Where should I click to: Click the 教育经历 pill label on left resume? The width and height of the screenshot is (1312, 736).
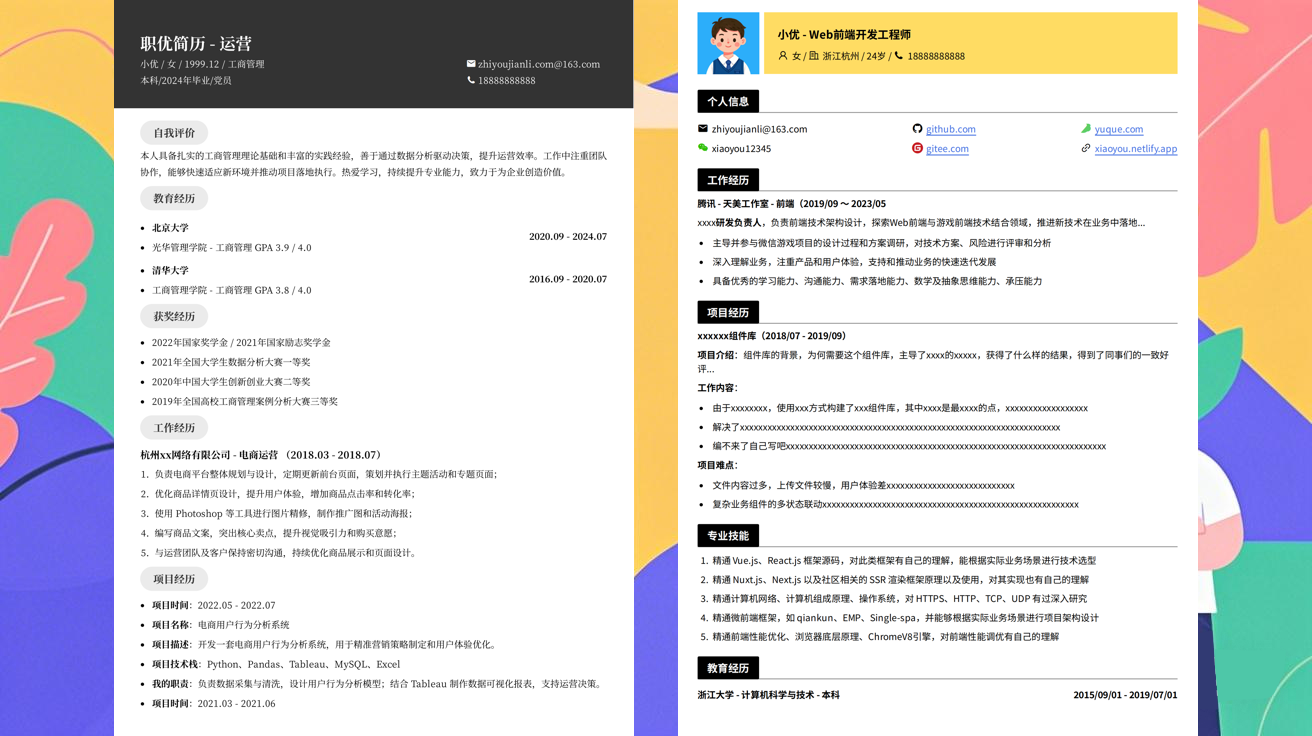(x=174, y=198)
